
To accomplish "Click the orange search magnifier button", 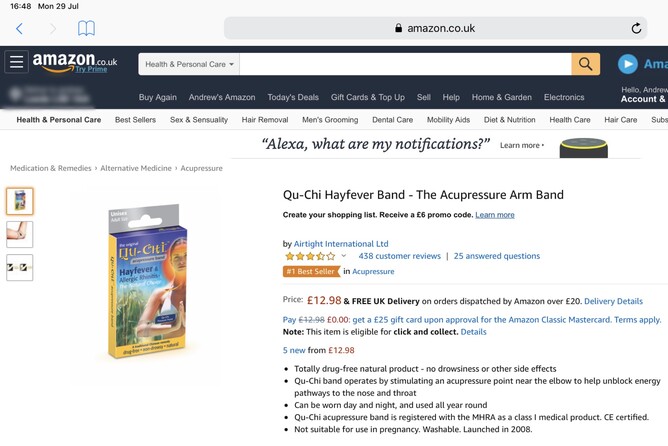I will pyautogui.click(x=585, y=64).
